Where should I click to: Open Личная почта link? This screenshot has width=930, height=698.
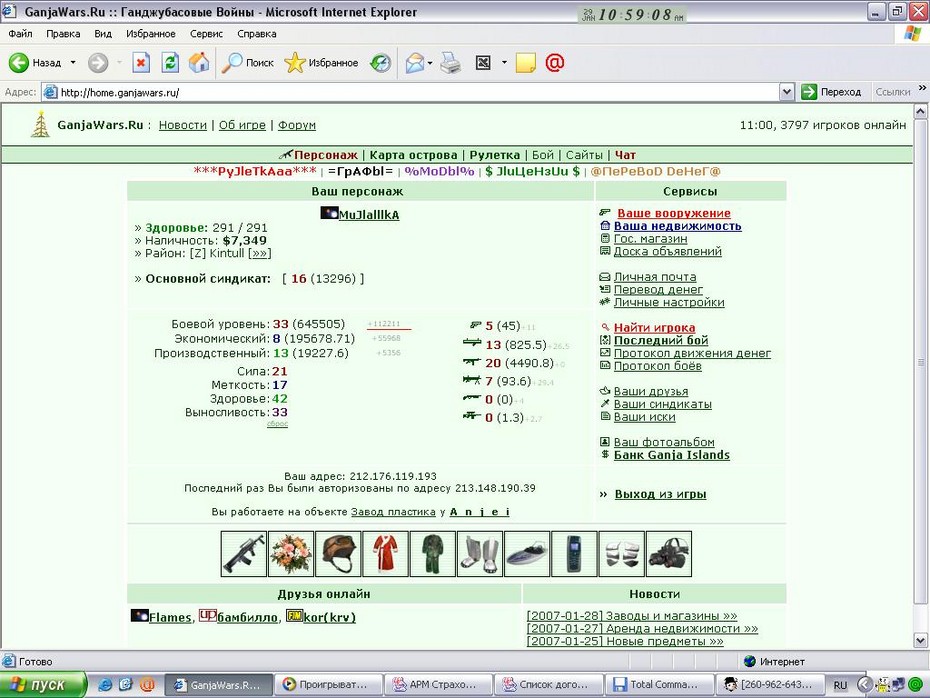click(x=655, y=277)
